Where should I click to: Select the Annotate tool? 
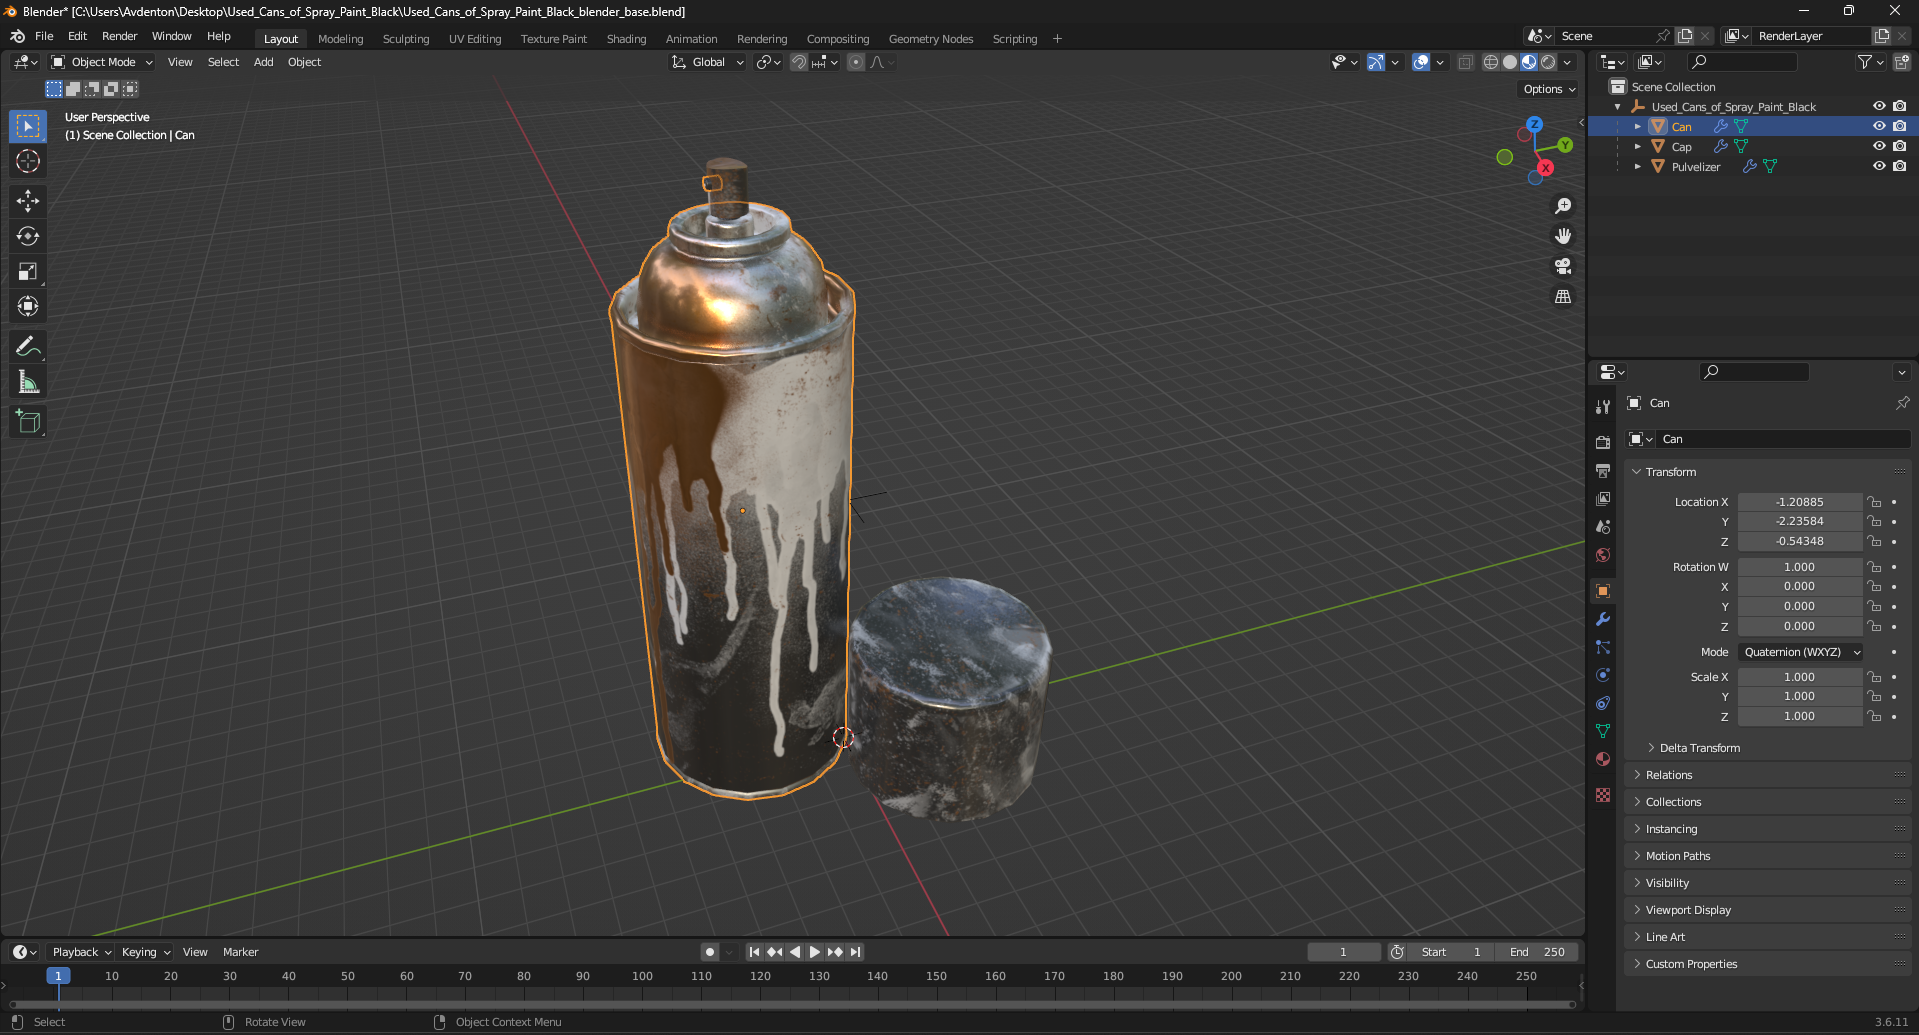[28, 347]
